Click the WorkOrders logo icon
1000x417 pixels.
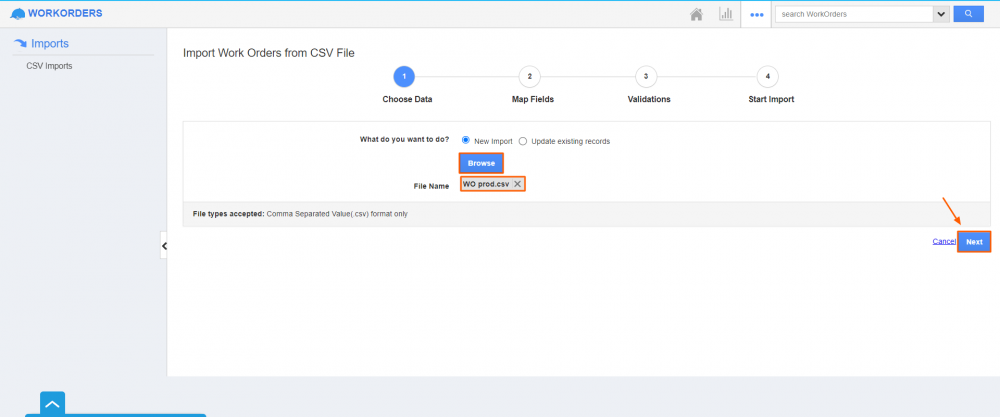[x=17, y=14]
